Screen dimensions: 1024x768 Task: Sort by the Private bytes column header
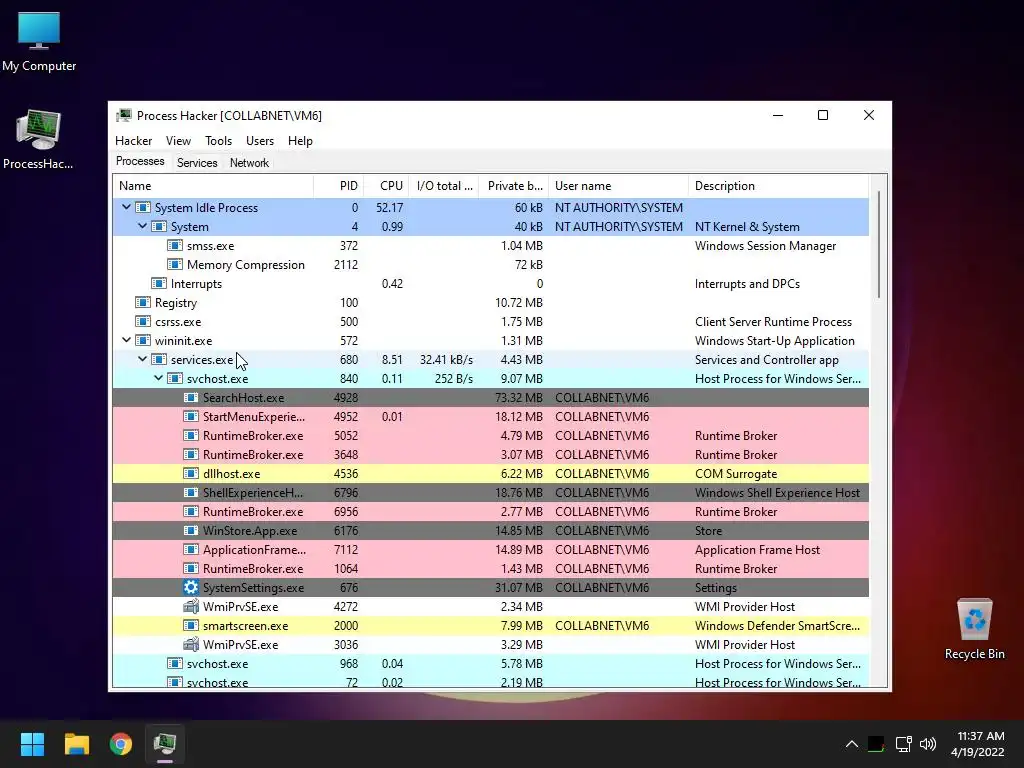click(514, 185)
